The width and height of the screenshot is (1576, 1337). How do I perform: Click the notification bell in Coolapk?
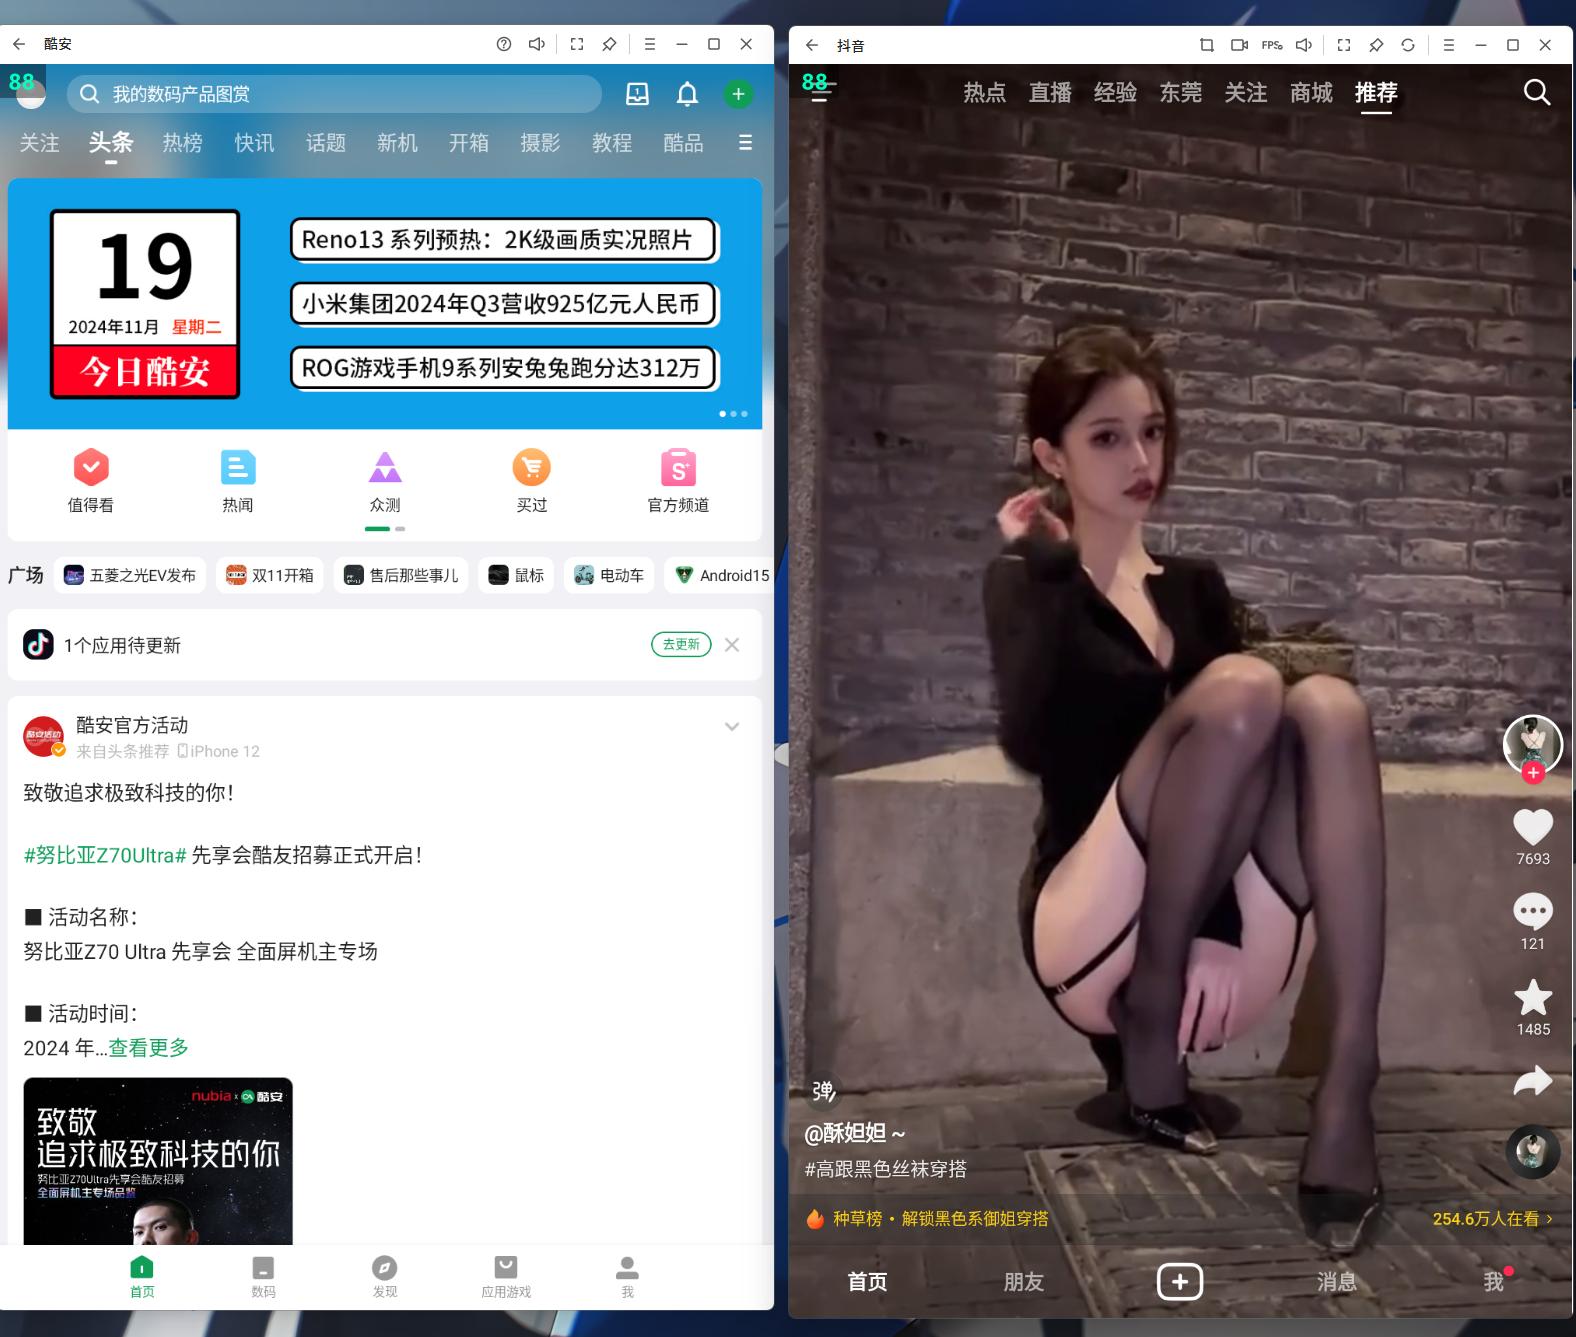click(x=687, y=94)
